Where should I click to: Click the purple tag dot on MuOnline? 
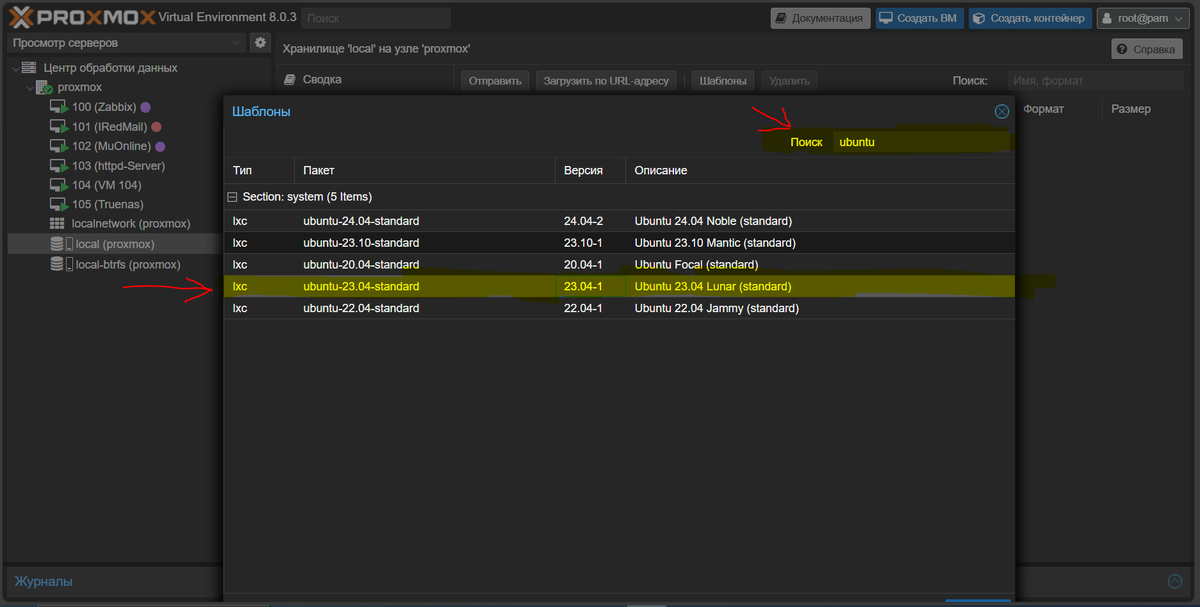[x=159, y=147]
